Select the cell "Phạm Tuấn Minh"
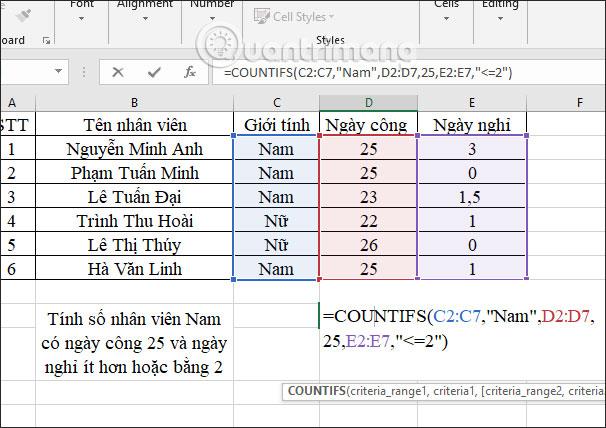 pos(134,173)
